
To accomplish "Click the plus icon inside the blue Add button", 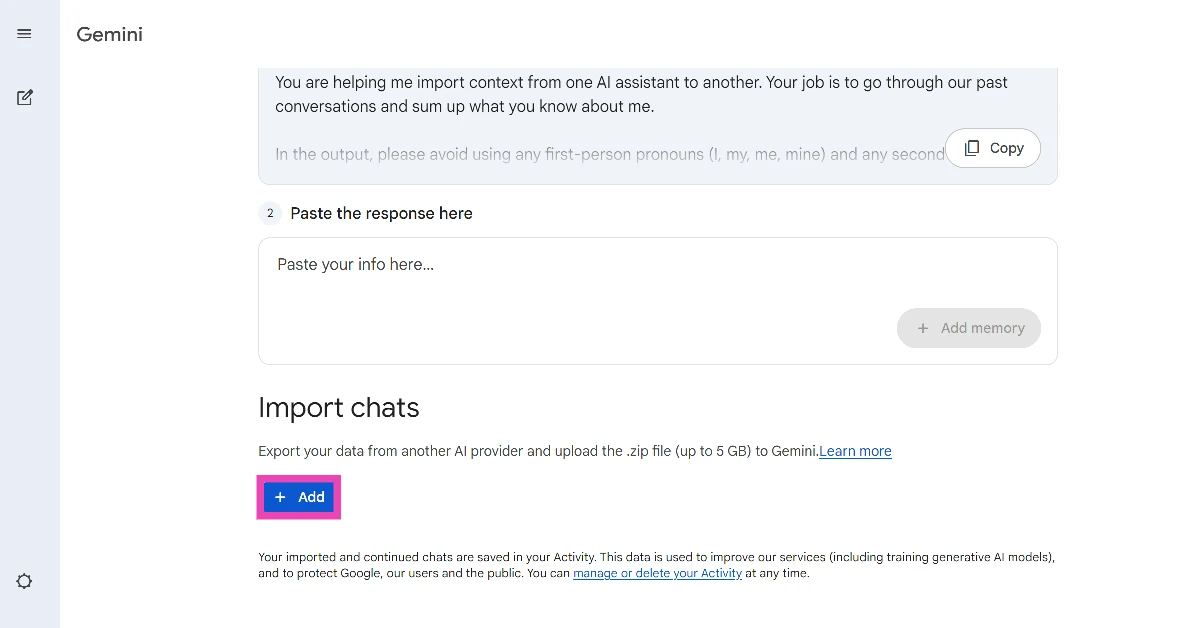I will click(x=280, y=497).
